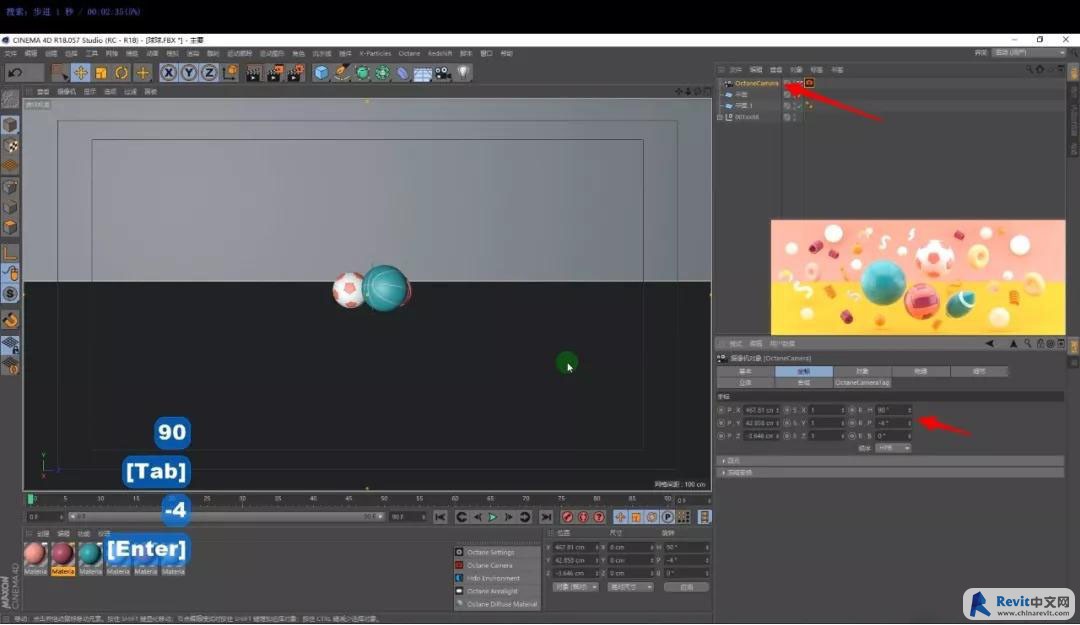Select the Rotate tool
This screenshot has width=1080, height=625.
tap(121, 72)
